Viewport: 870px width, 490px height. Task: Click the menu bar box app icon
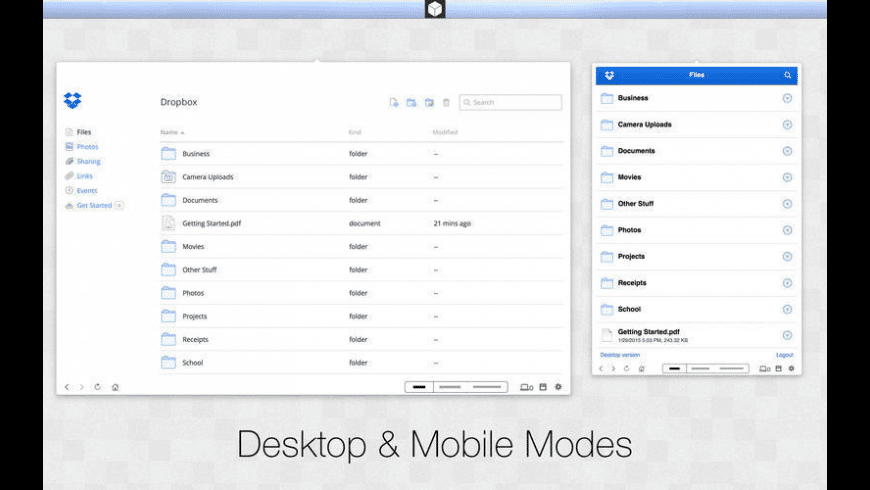point(435,9)
